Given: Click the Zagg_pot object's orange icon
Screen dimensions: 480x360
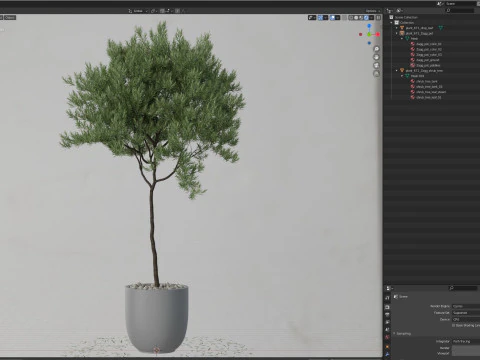Looking at the screenshot, I should [x=402, y=33].
